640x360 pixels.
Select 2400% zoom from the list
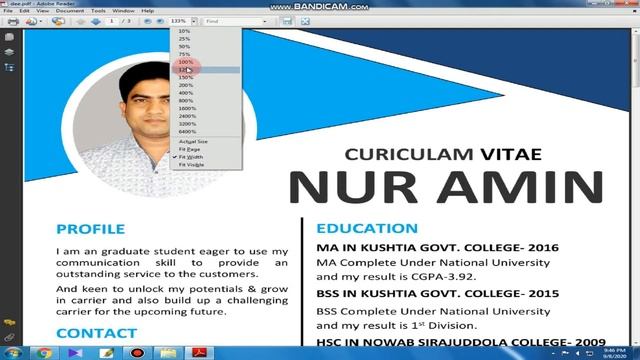click(206, 116)
